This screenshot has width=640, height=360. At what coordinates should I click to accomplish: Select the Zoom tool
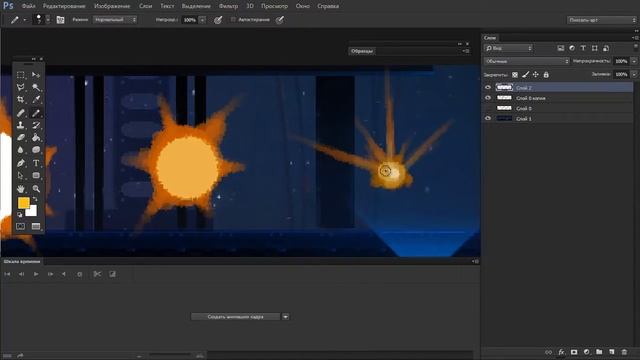tap(36, 189)
